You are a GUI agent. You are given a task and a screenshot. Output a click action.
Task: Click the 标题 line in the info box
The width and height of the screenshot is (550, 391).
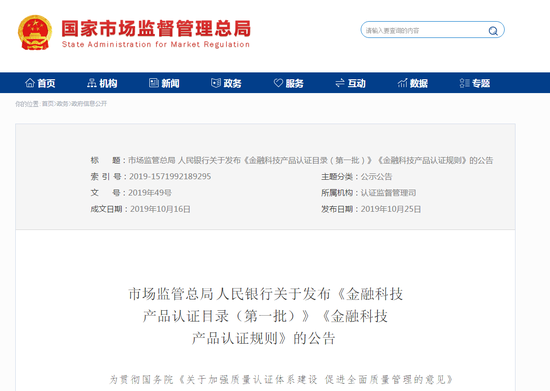[292, 160]
